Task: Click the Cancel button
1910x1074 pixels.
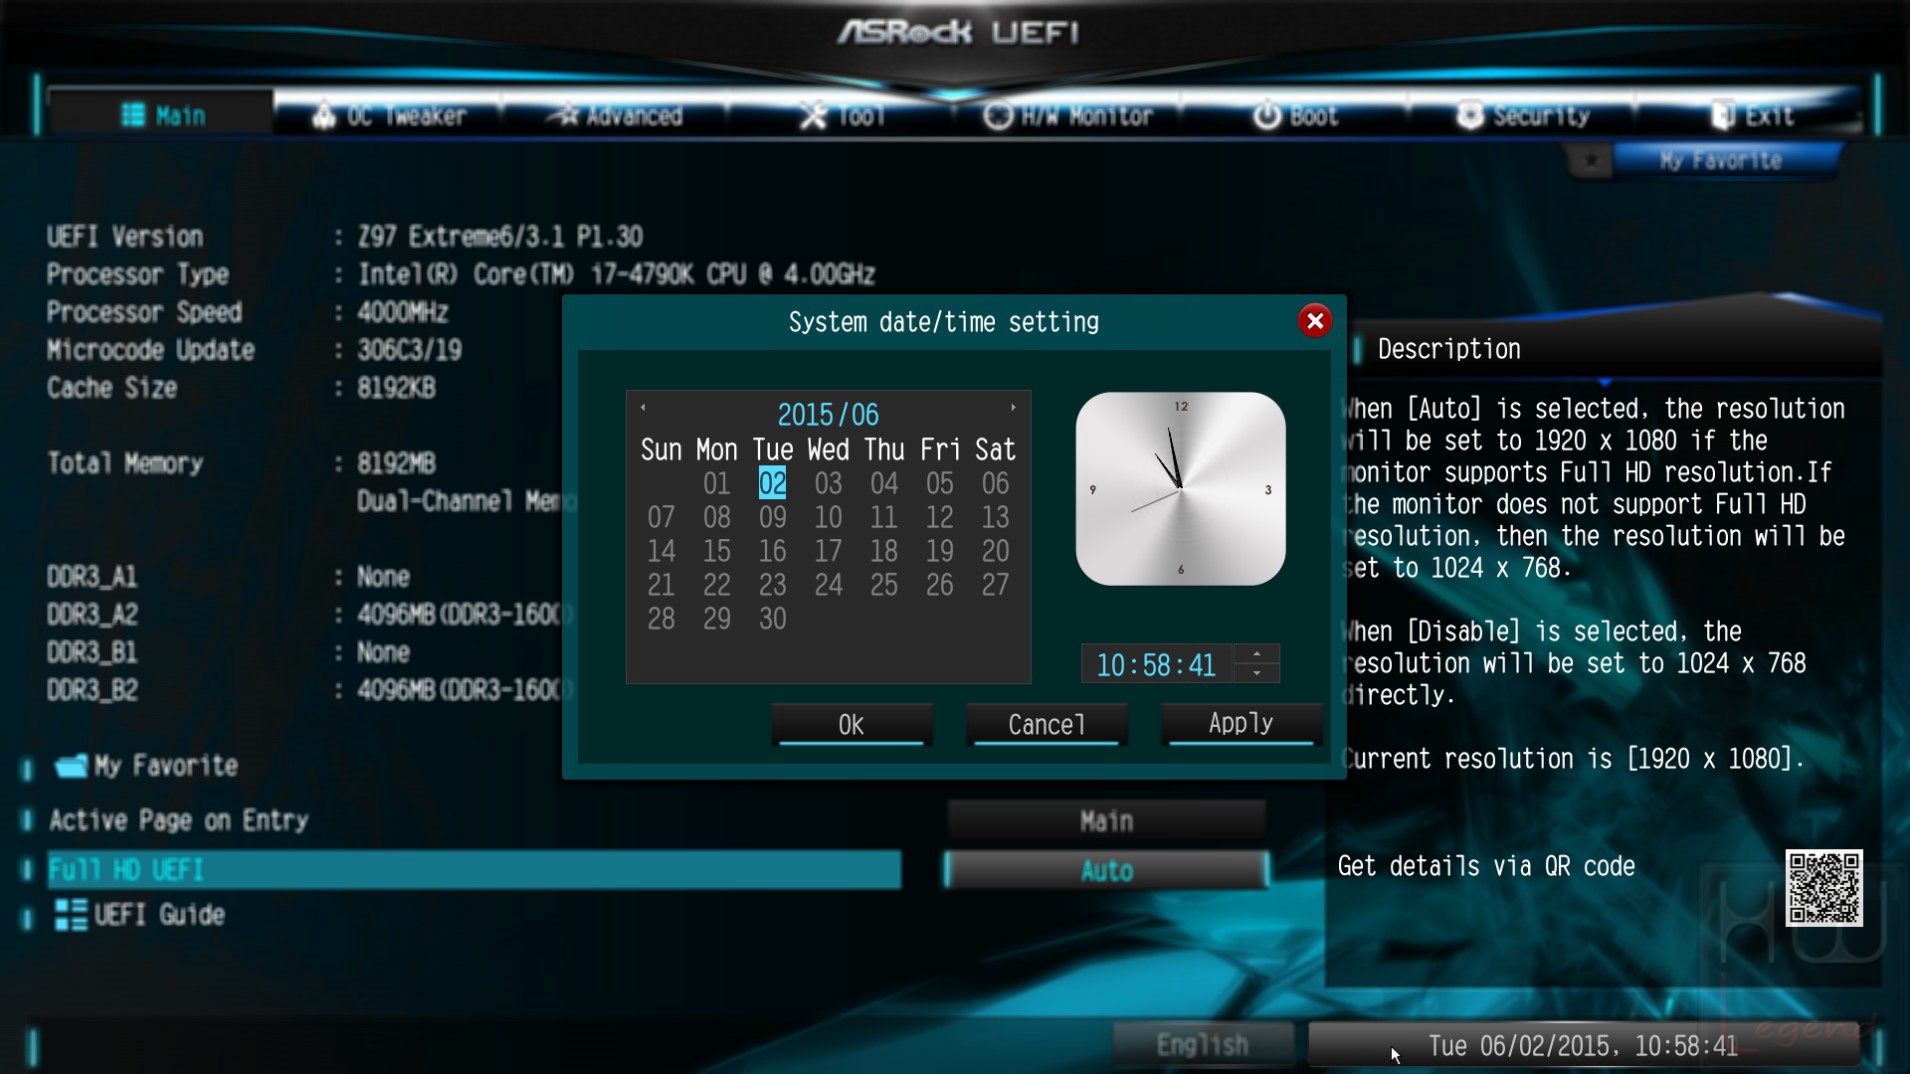Action: 1046,724
